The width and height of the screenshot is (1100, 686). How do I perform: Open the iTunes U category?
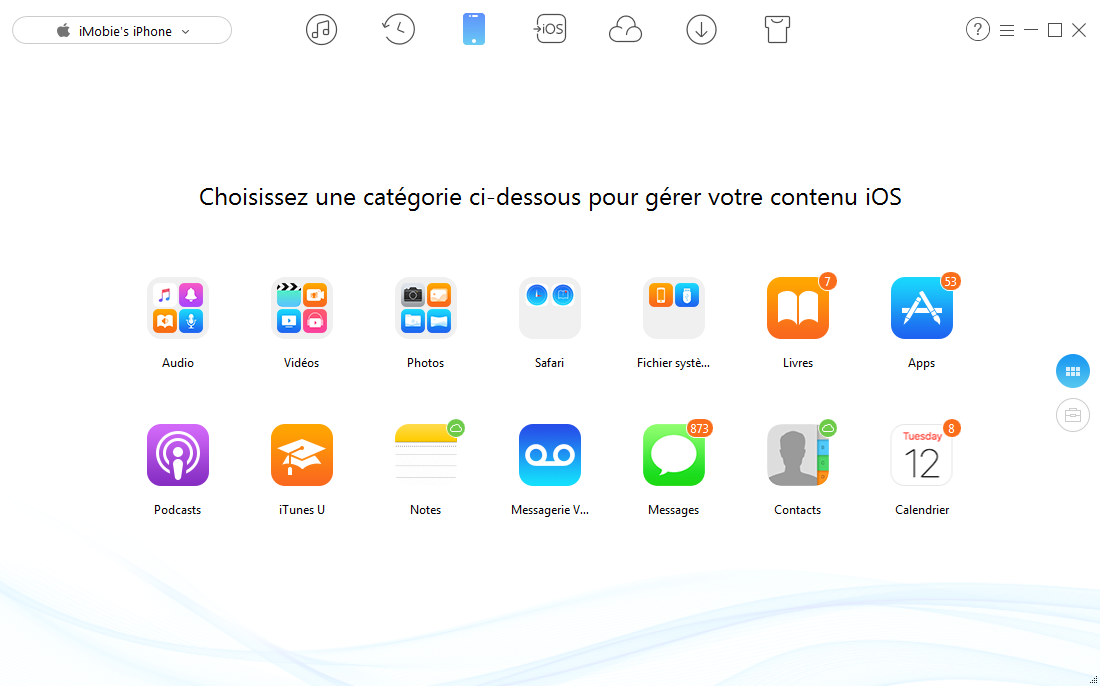pos(302,455)
